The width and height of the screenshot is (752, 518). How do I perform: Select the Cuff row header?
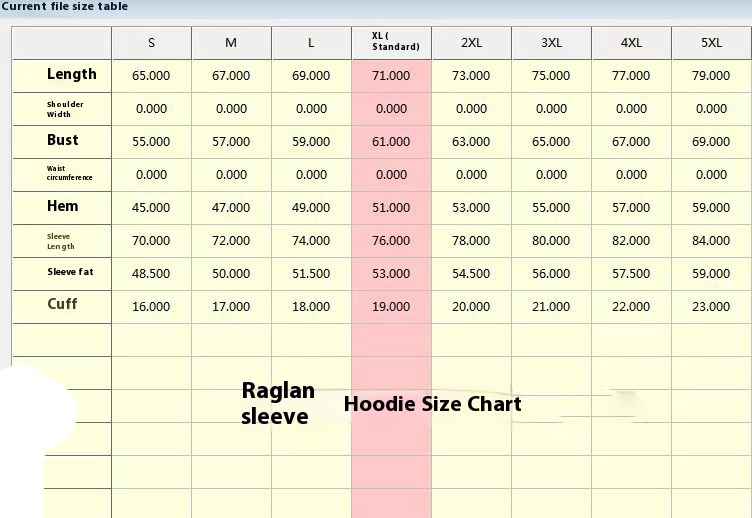62,304
